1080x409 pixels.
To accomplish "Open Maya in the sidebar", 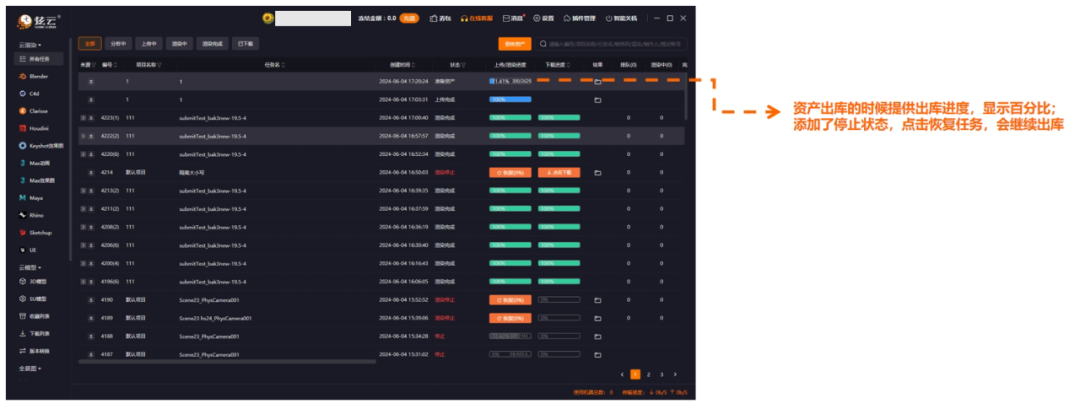I will pyautogui.click(x=31, y=198).
